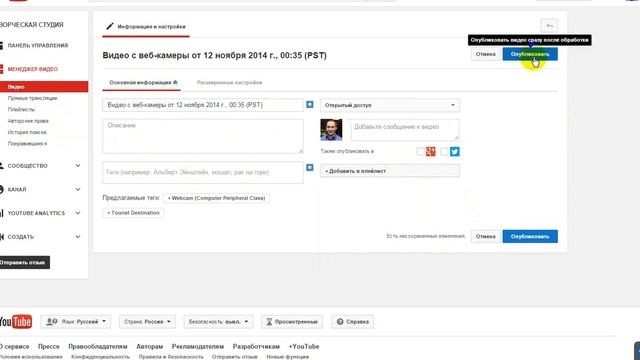The height and width of the screenshot is (360, 640).
Task: Enable the Google+ sharing checkbox
Action: coord(420,152)
